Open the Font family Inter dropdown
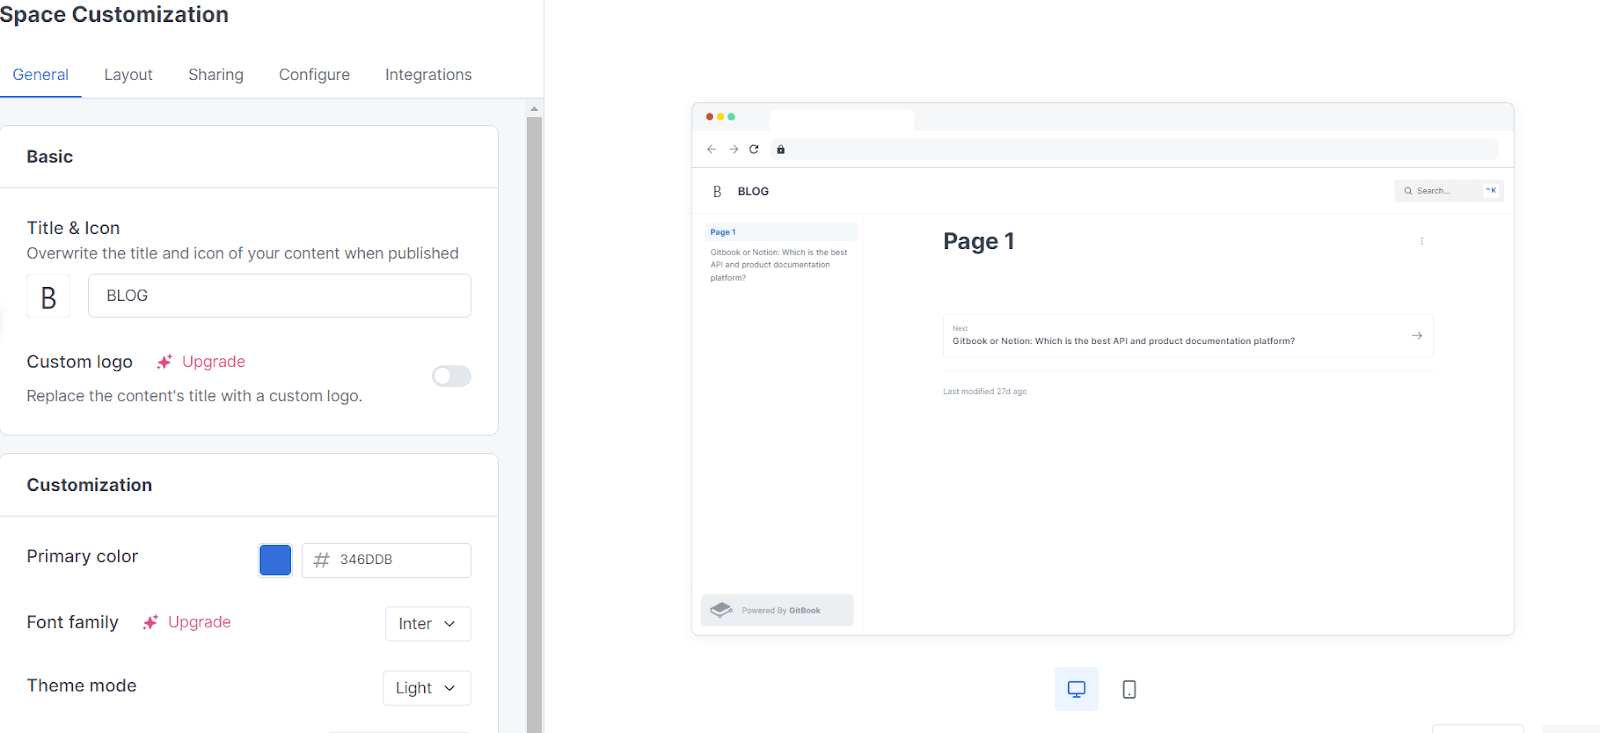 tap(427, 624)
